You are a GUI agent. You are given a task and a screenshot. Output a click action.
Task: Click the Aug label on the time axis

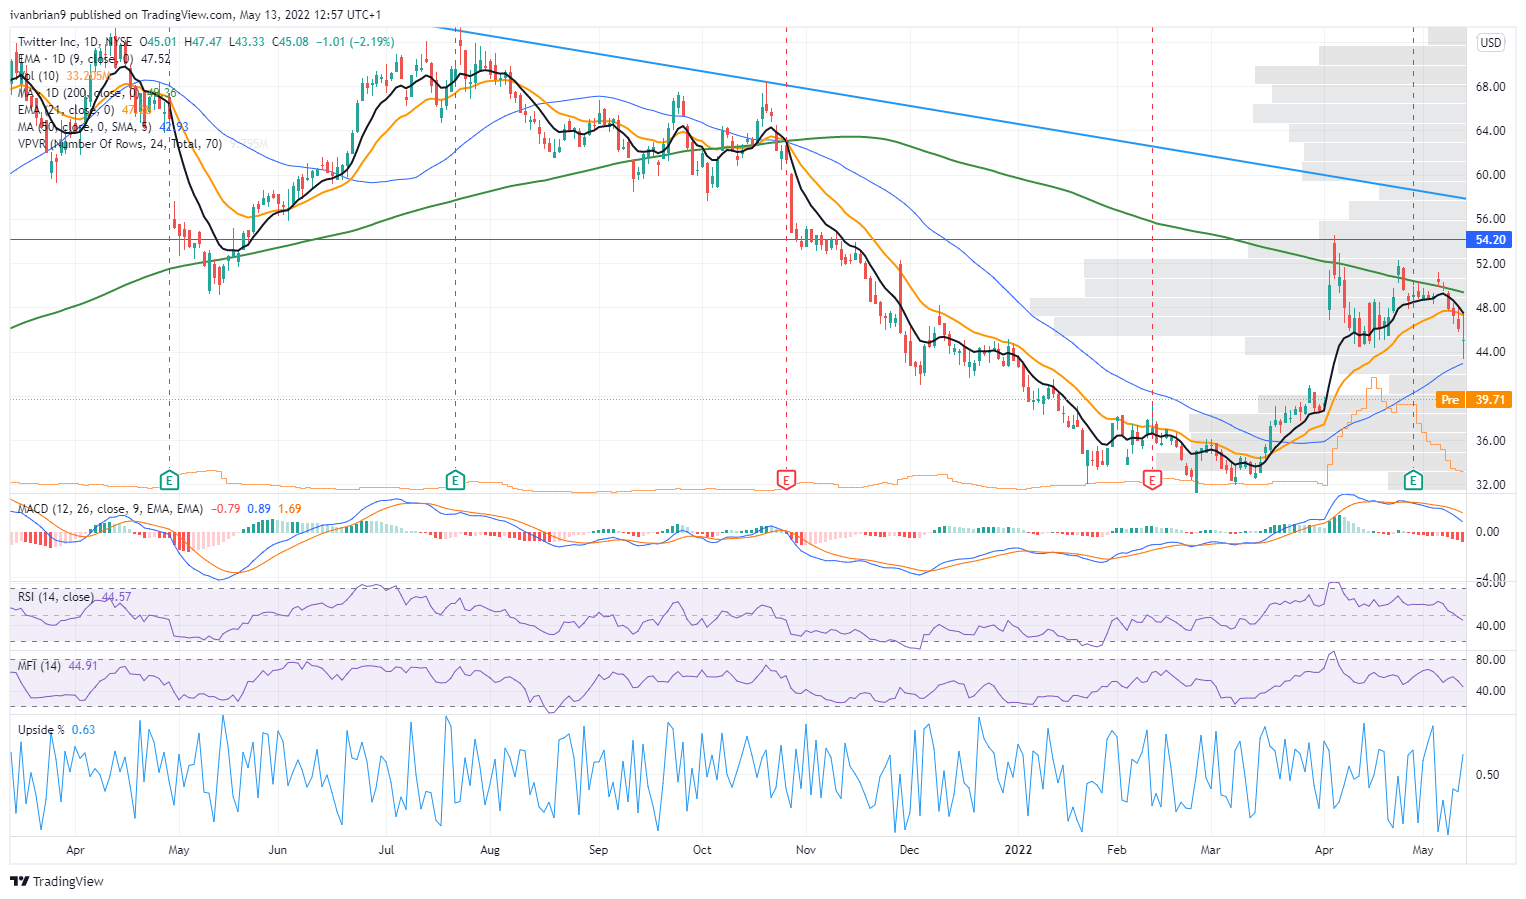tap(490, 850)
